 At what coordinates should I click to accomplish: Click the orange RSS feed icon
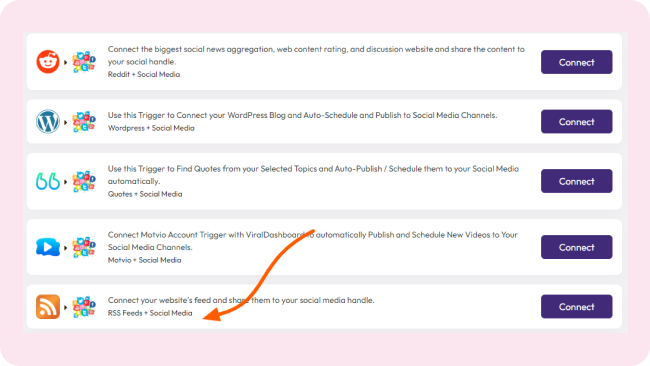coord(48,307)
